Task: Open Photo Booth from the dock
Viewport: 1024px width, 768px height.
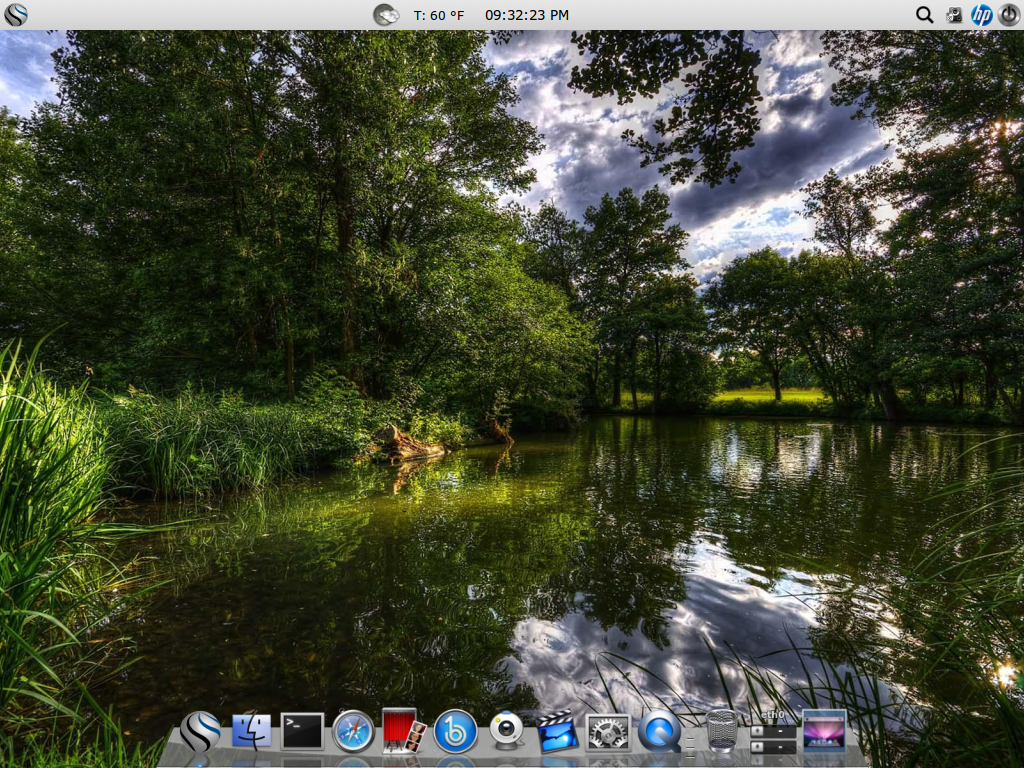Action: (403, 732)
